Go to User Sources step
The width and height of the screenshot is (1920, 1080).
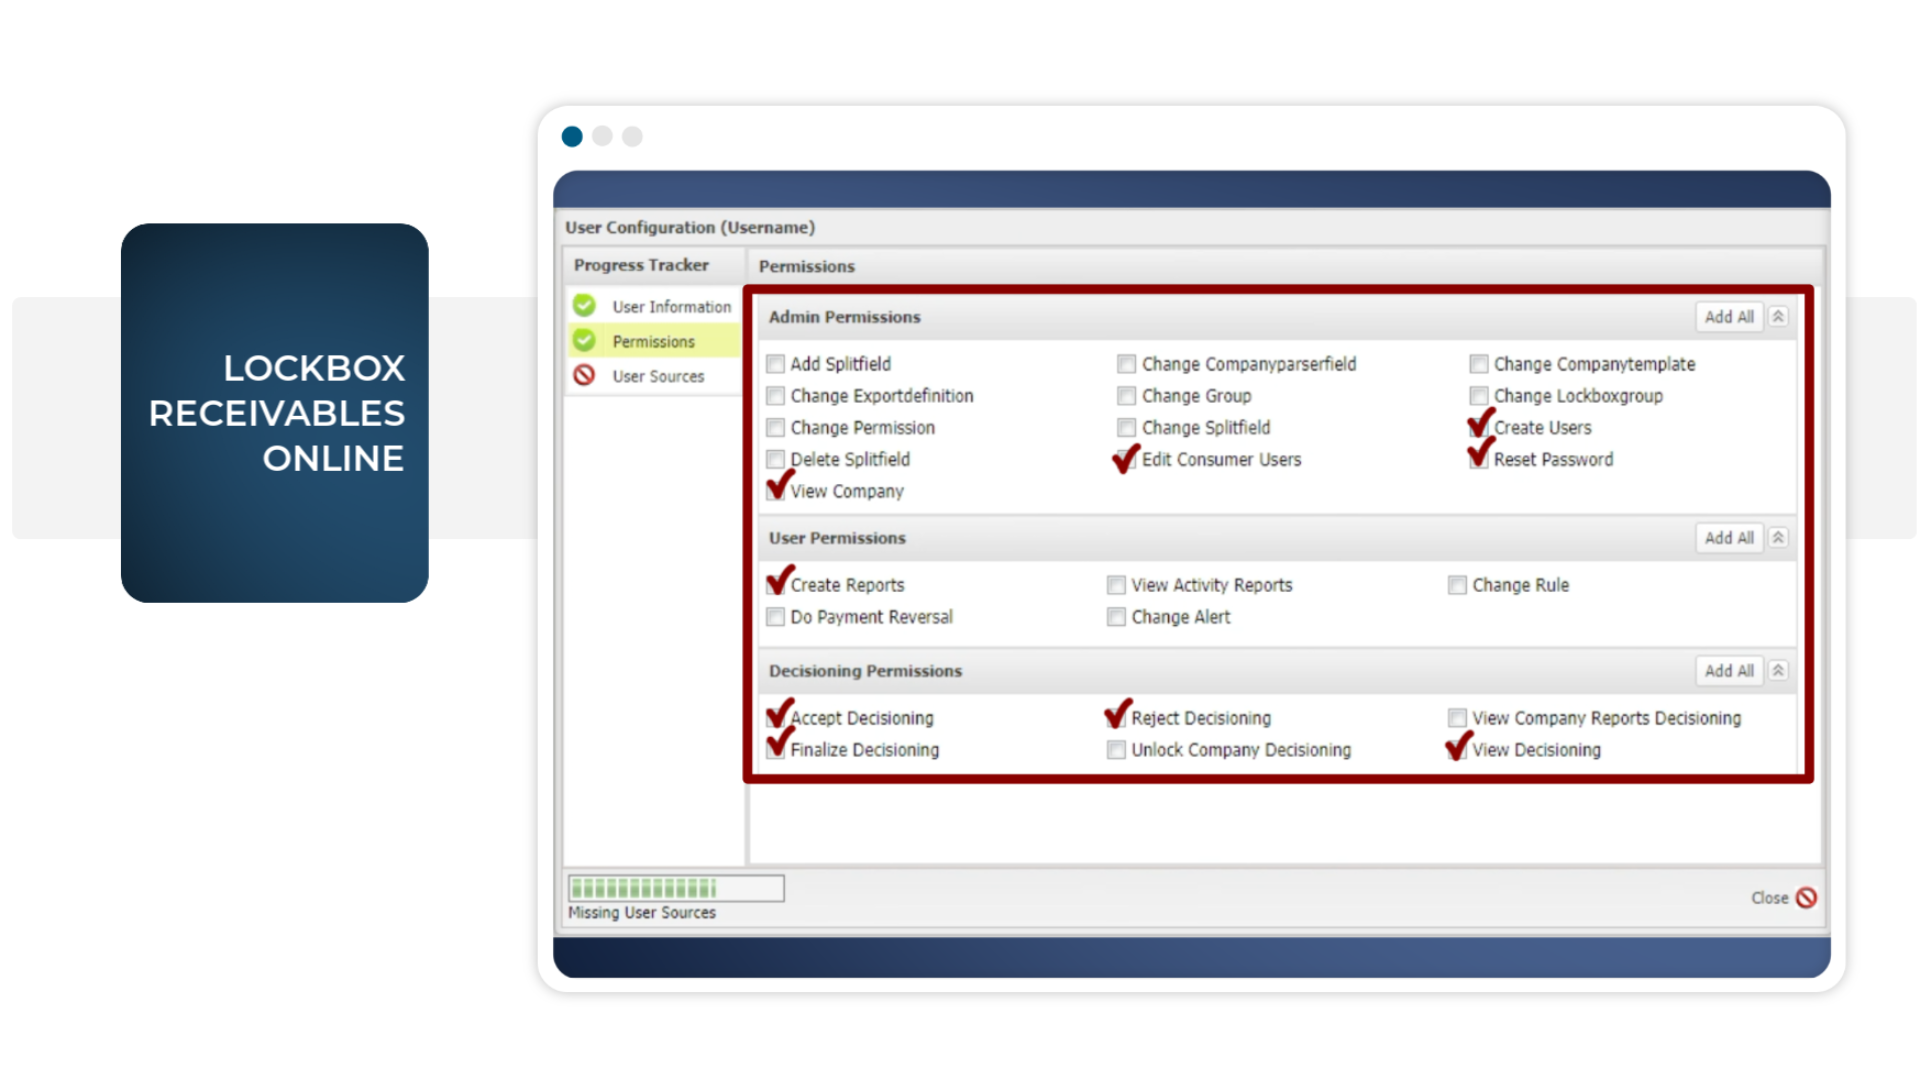(x=654, y=376)
